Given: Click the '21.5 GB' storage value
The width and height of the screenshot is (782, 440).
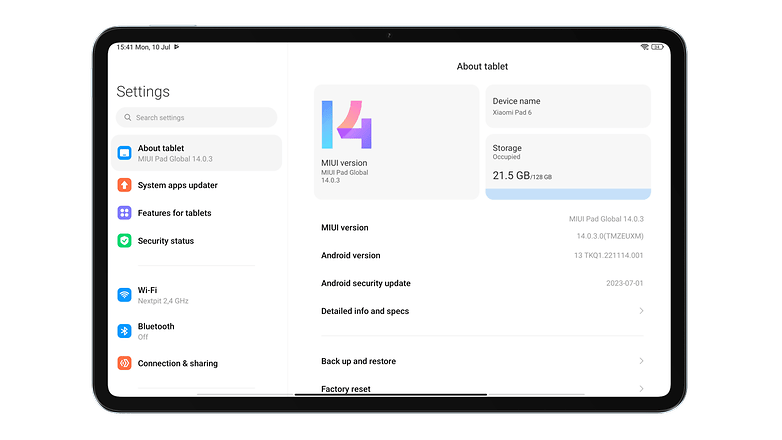Looking at the screenshot, I should tap(511, 176).
